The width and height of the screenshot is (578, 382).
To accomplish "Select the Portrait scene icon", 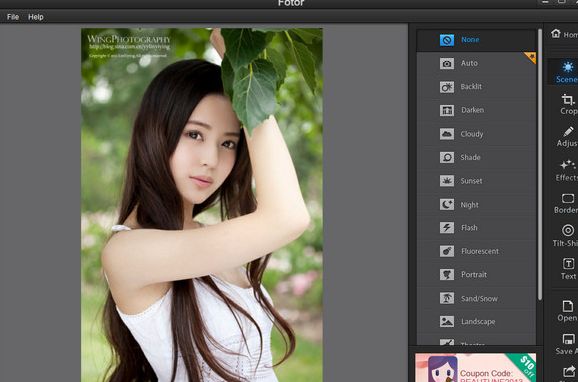I will [447, 275].
